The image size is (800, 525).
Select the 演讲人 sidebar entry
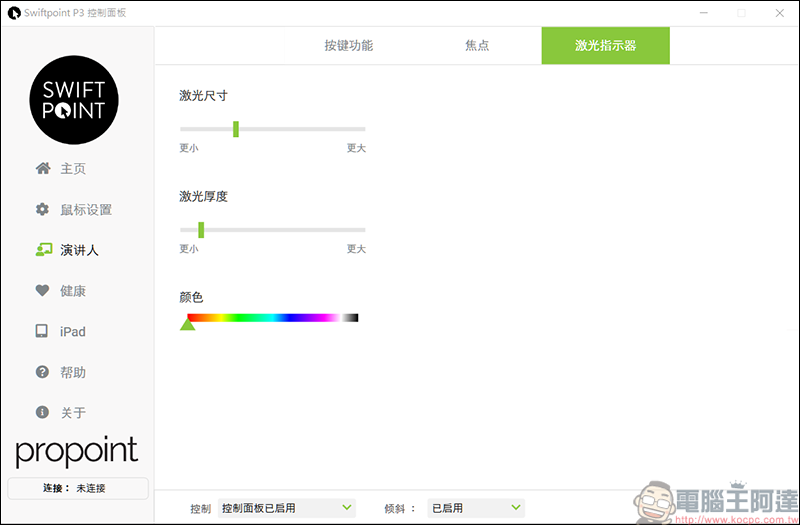point(79,250)
